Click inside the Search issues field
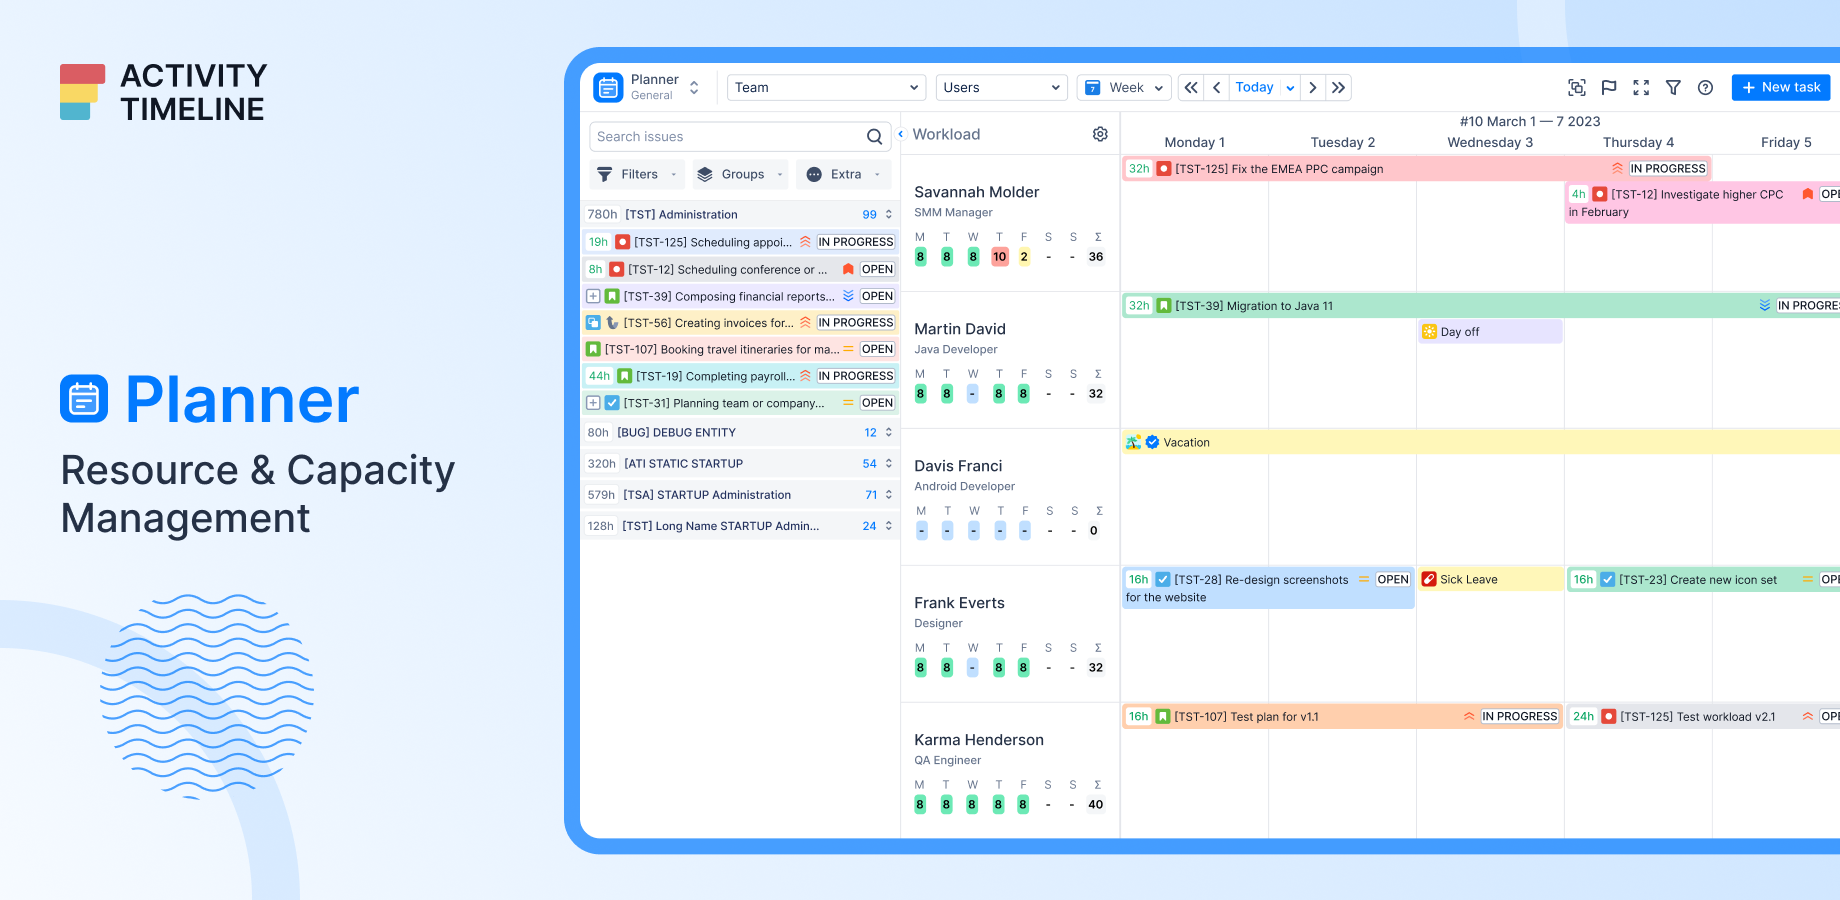 [x=738, y=137]
